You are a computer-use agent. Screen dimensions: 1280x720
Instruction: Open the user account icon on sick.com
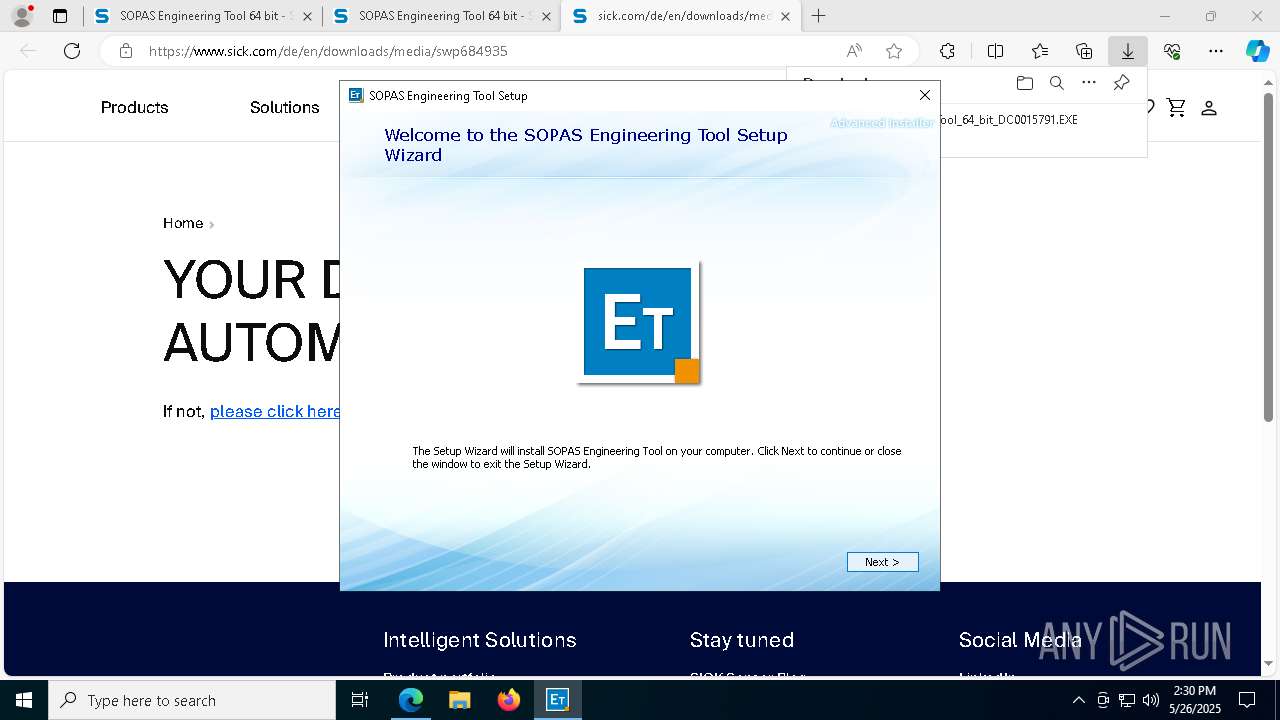[x=1208, y=107]
